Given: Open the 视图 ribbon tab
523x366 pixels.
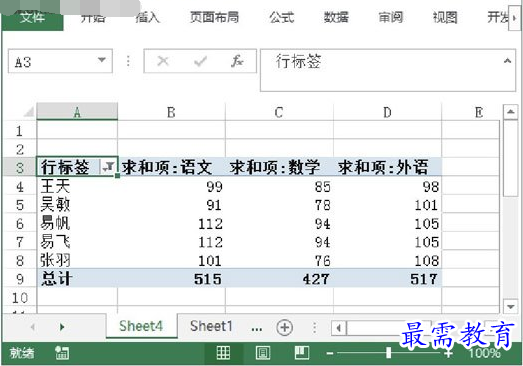Looking at the screenshot, I should point(445,17).
